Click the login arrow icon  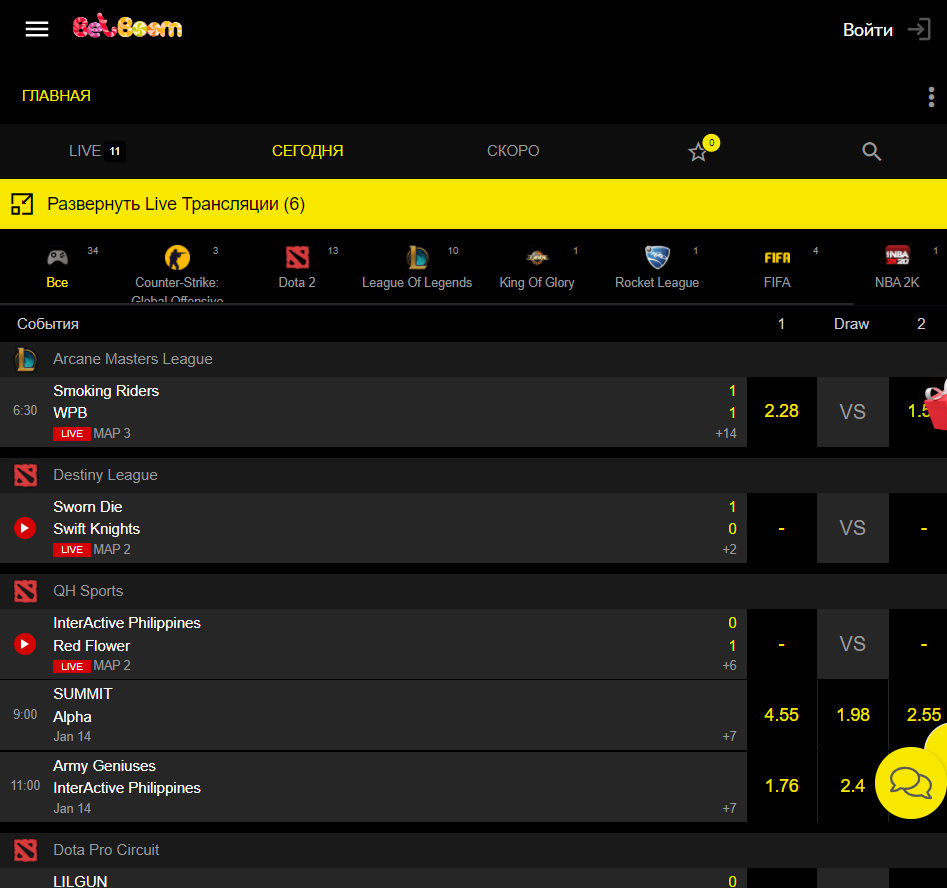pyautogui.click(x=919, y=29)
